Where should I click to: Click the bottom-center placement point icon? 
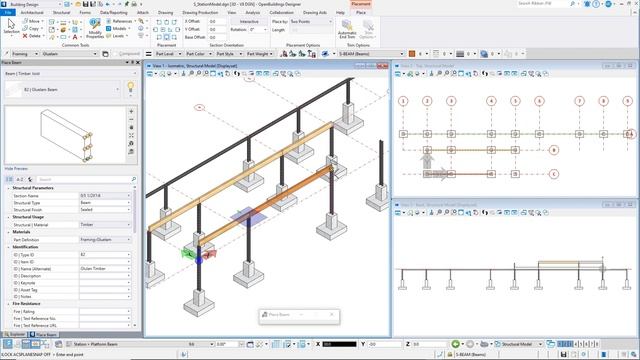[x=167, y=37]
